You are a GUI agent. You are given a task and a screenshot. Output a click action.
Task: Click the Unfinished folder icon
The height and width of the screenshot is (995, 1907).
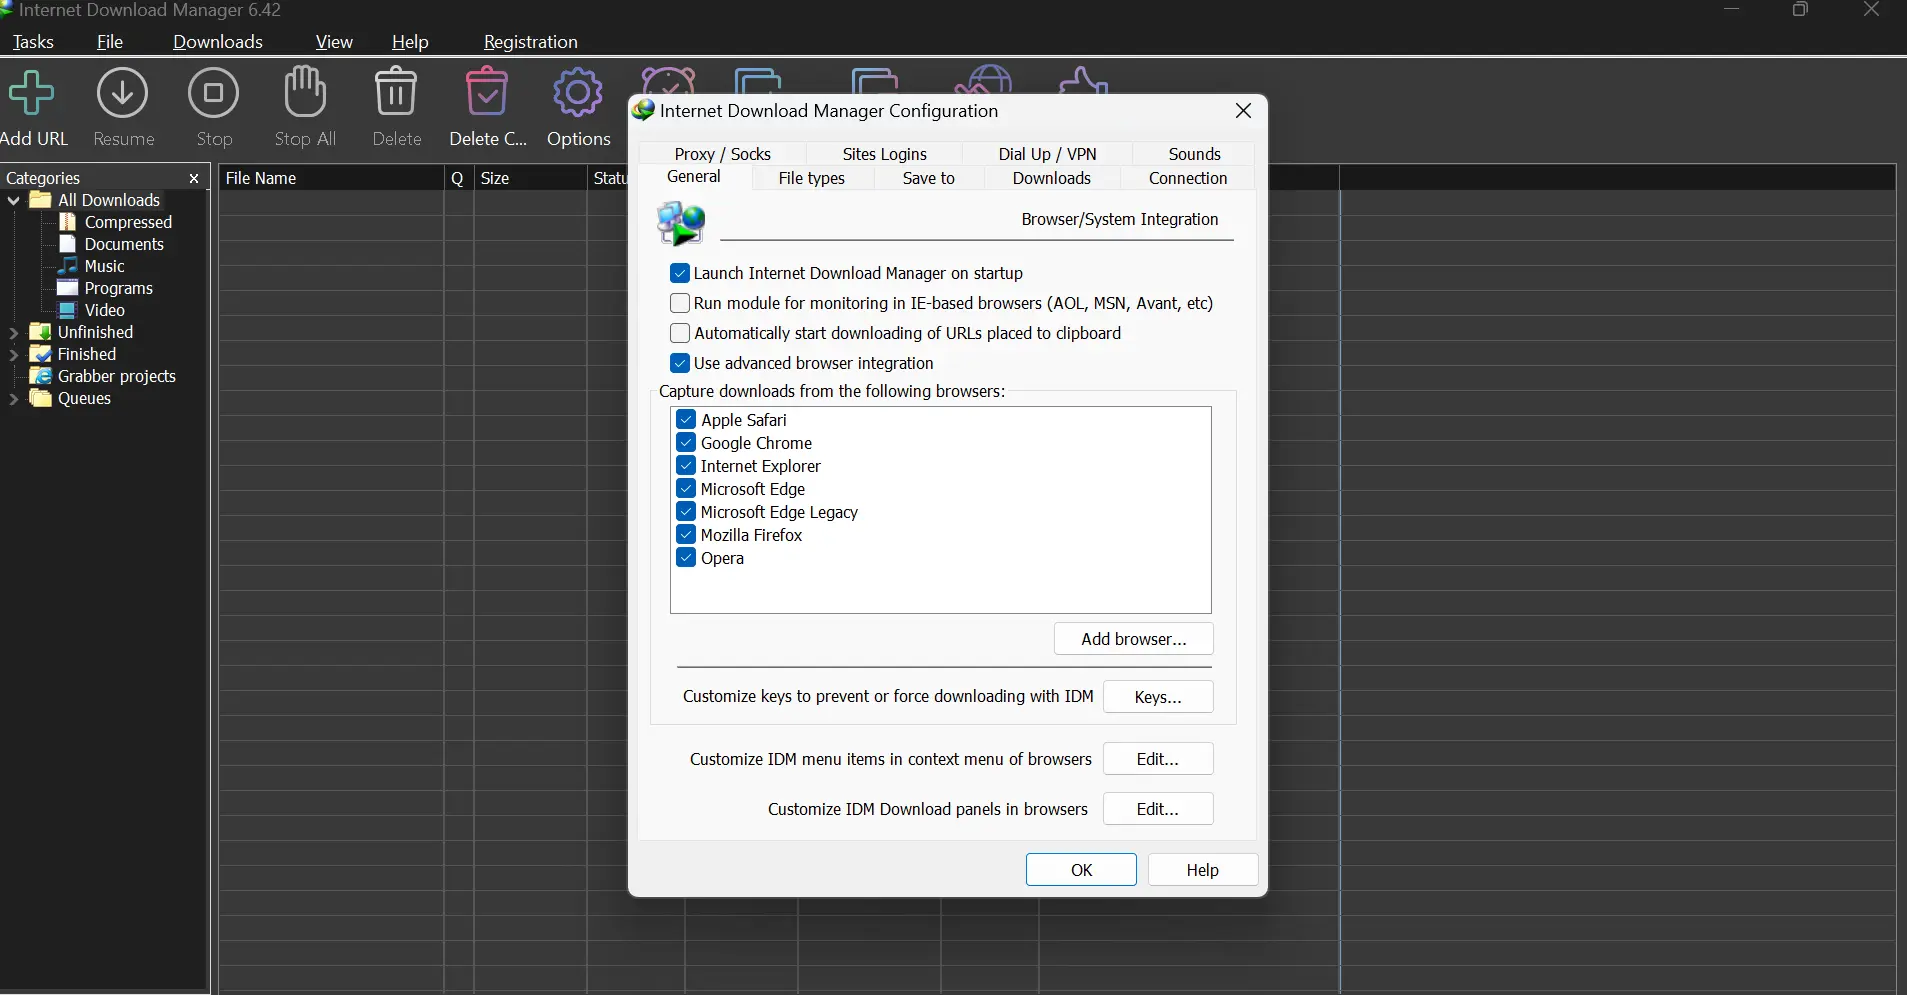tap(41, 332)
